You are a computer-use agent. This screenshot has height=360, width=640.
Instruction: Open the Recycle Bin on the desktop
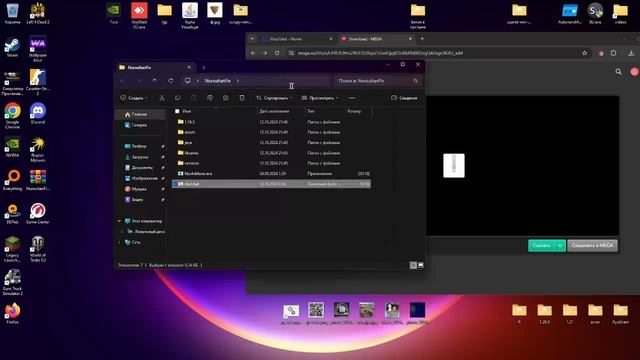pyautogui.click(x=12, y=14)
